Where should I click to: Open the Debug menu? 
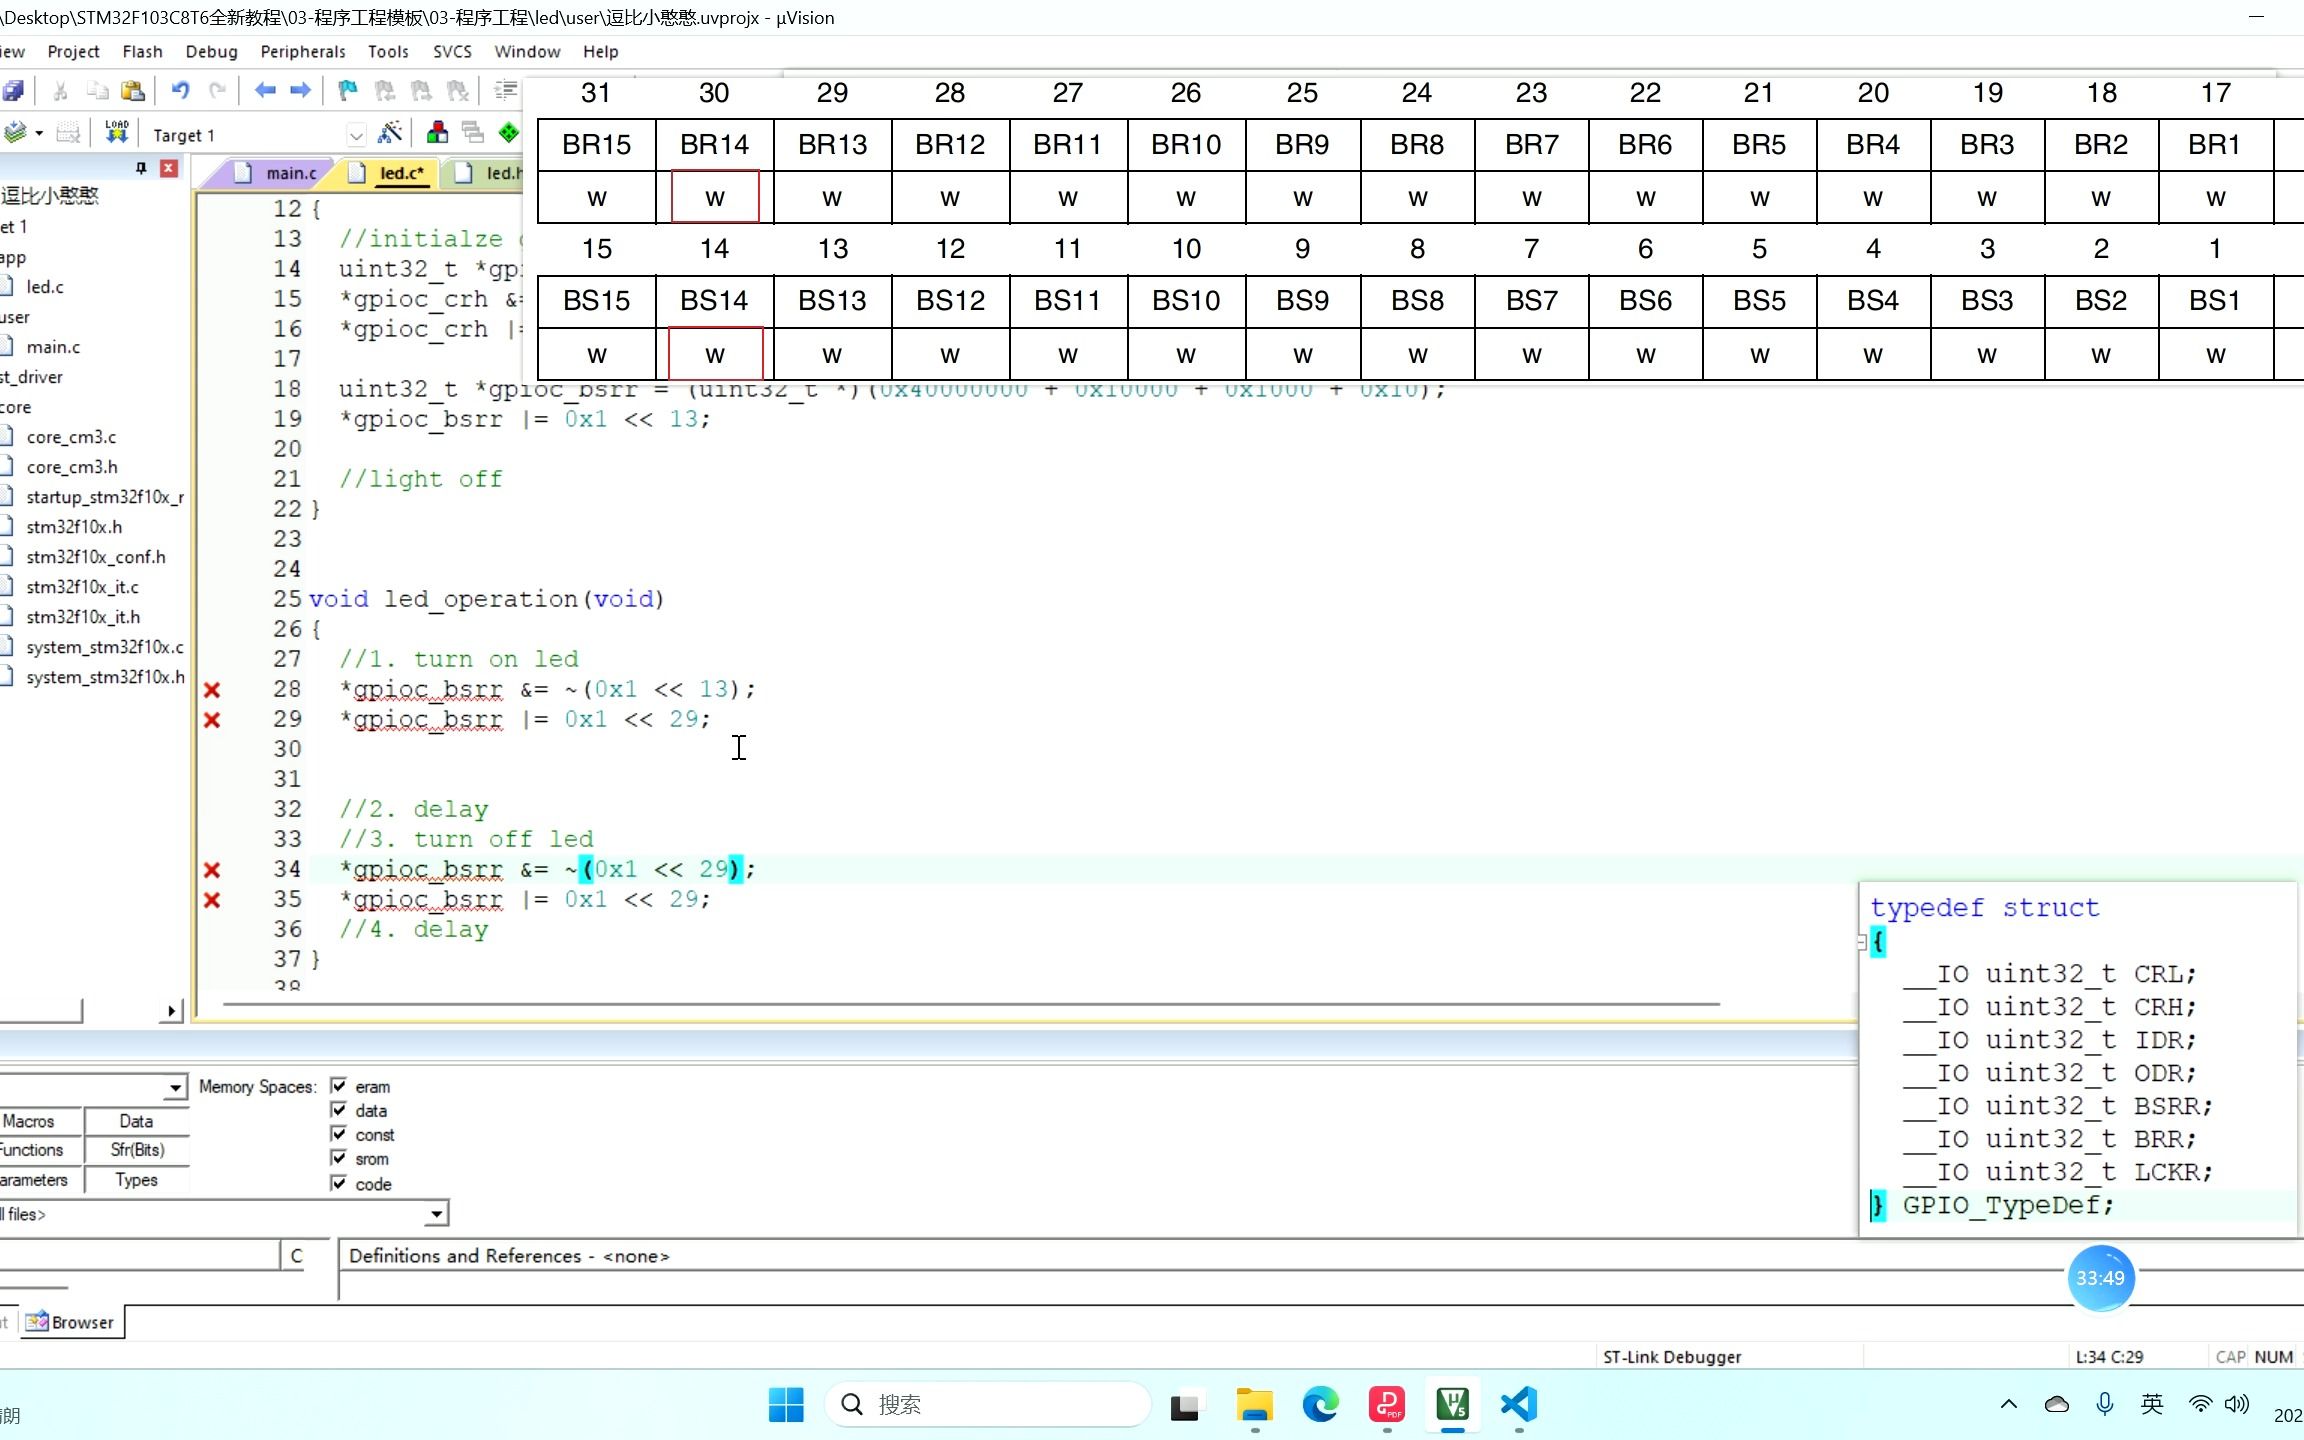pos(211,51)
